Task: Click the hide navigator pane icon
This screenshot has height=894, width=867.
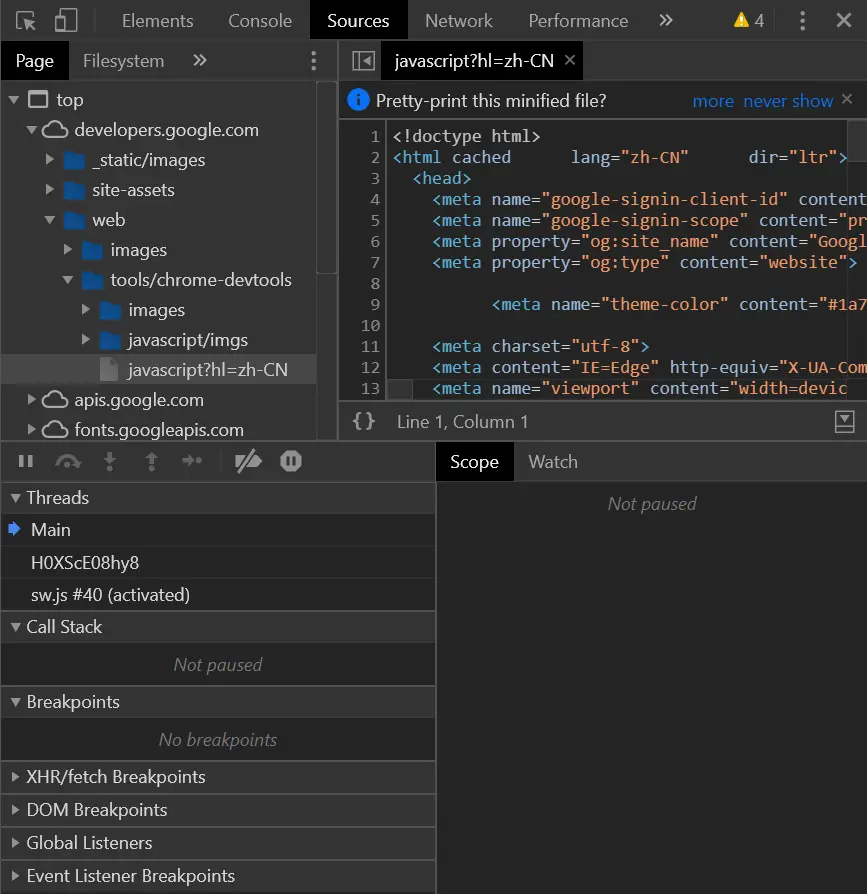Action: coord(364,61)
